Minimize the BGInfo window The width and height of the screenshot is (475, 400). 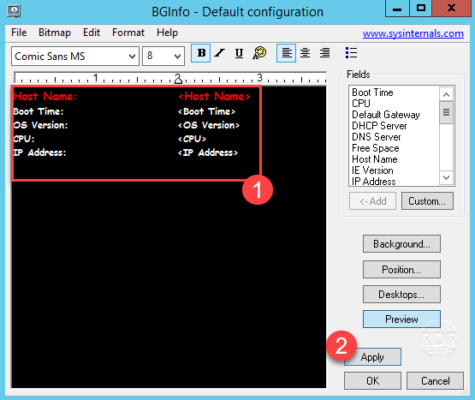[x=397, y=8]
